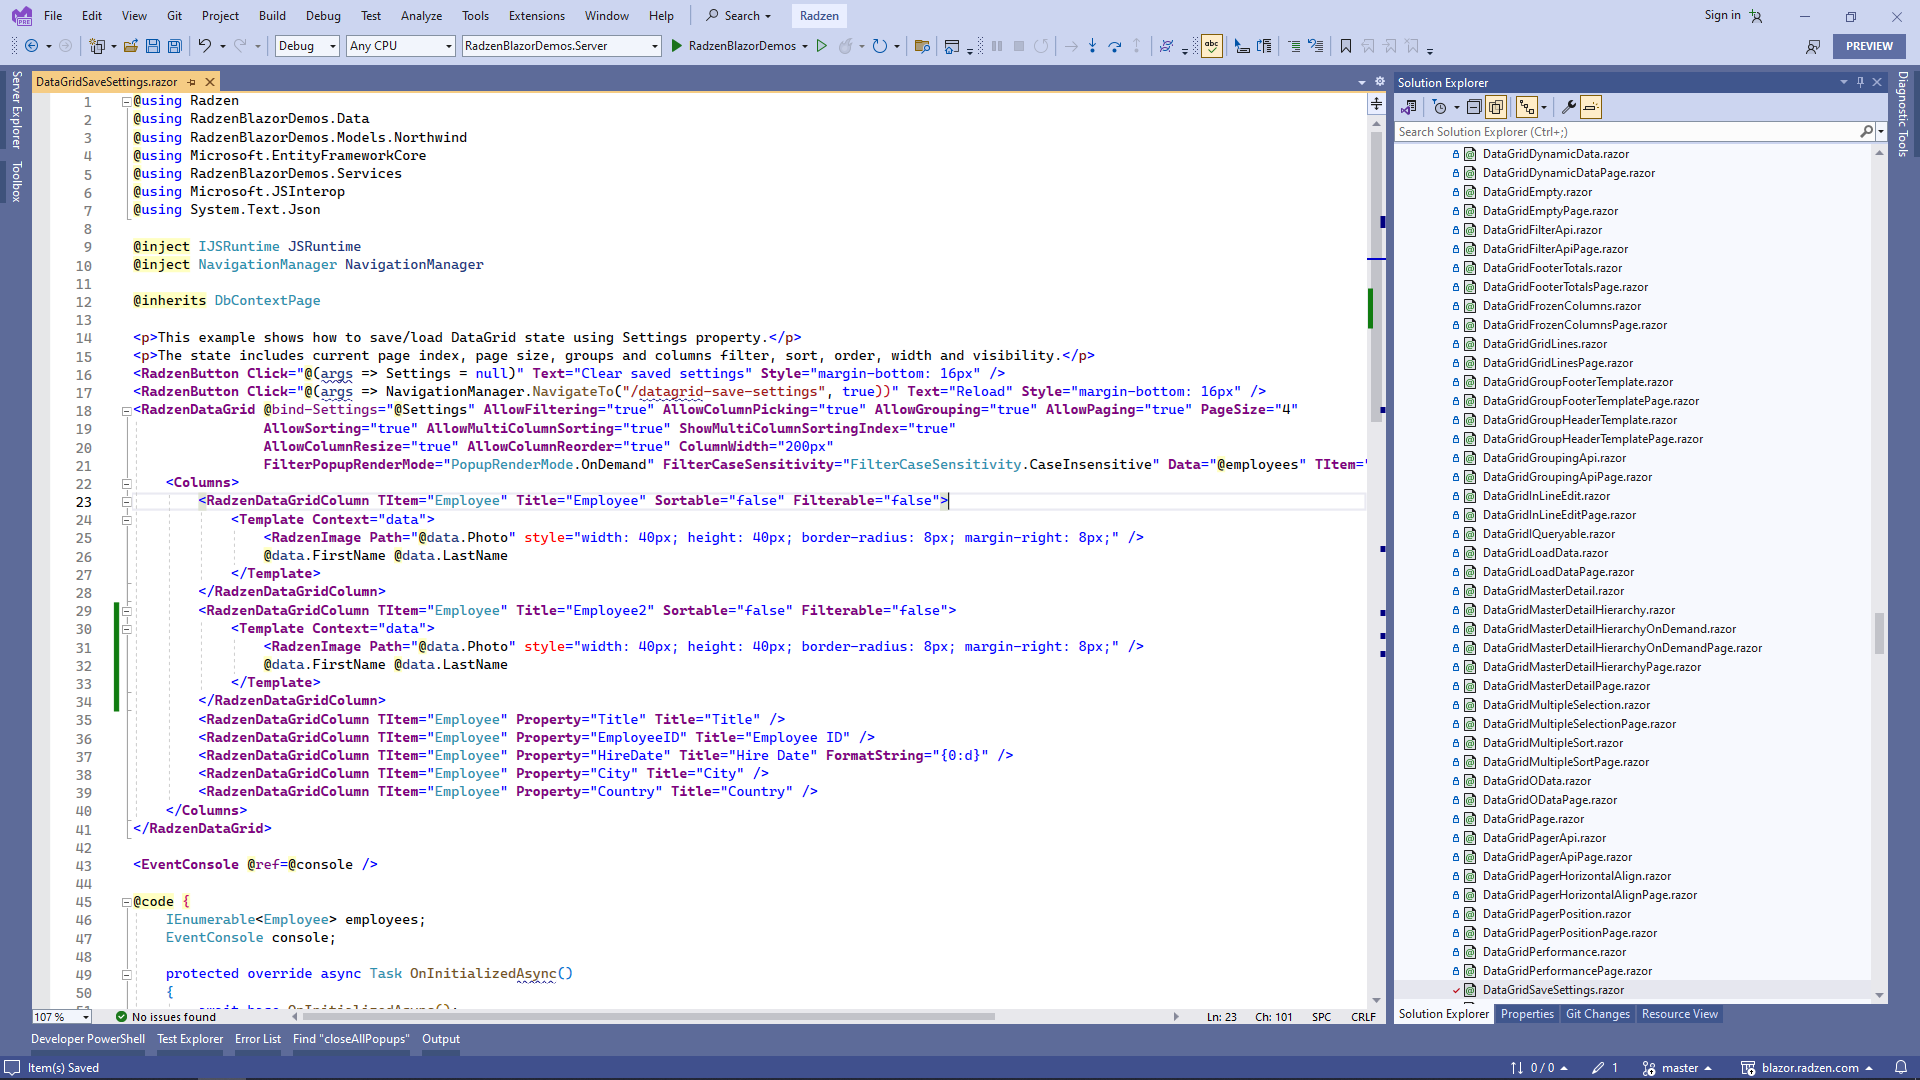The height and width of the screenshot is (1080, 1920).
Task: Click the PREVIEW button
Action: 1868,46
